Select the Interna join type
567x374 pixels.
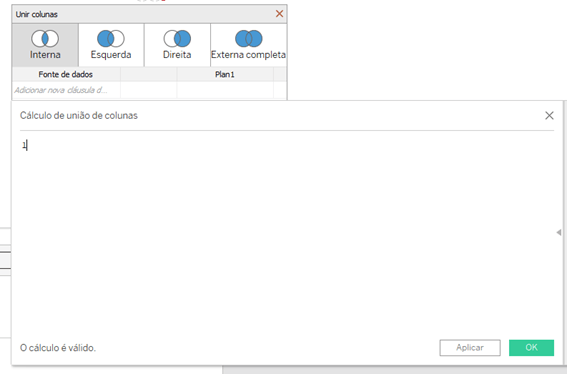[x=45, y=45]
